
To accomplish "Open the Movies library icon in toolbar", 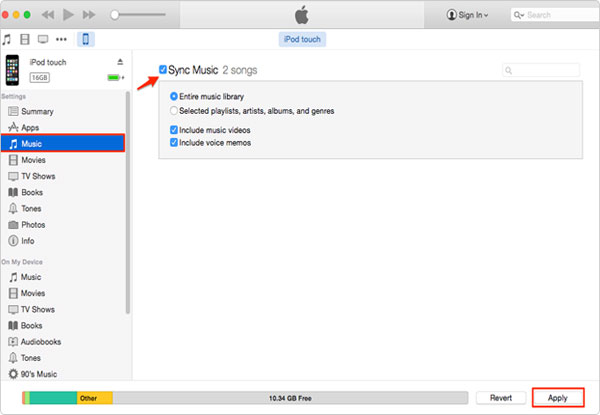I will click(25, 39).
